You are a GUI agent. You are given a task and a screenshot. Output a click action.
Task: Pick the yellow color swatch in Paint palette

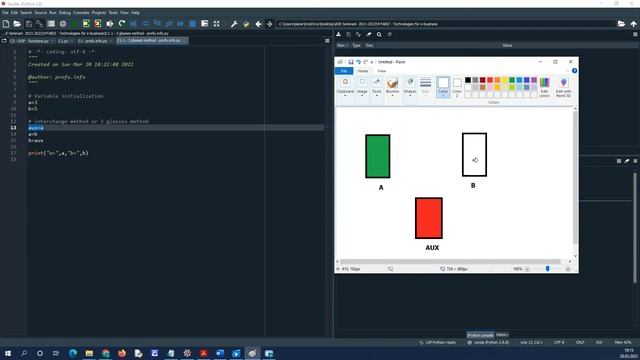pos(504,80)
